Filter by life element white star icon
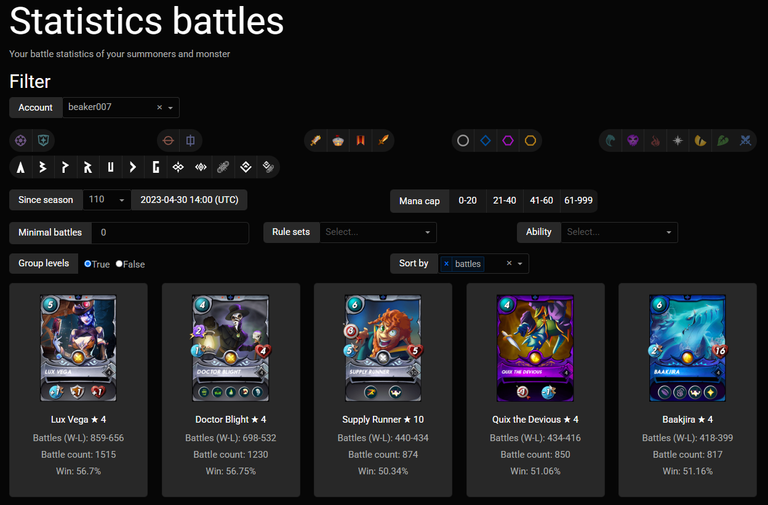Image resolution: width=768 pixels, height=505 pixels. coord(678,141)
